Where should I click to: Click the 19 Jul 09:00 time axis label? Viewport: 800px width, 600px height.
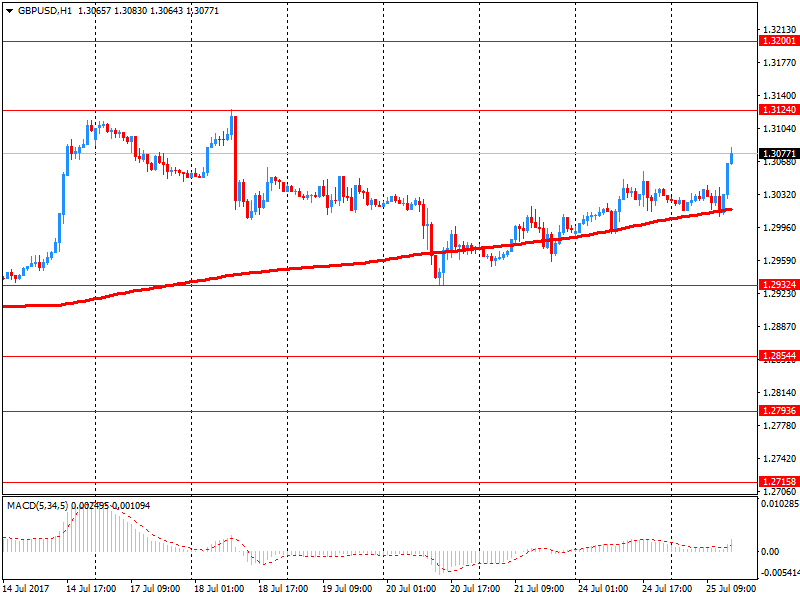click(x=347, y=589)
